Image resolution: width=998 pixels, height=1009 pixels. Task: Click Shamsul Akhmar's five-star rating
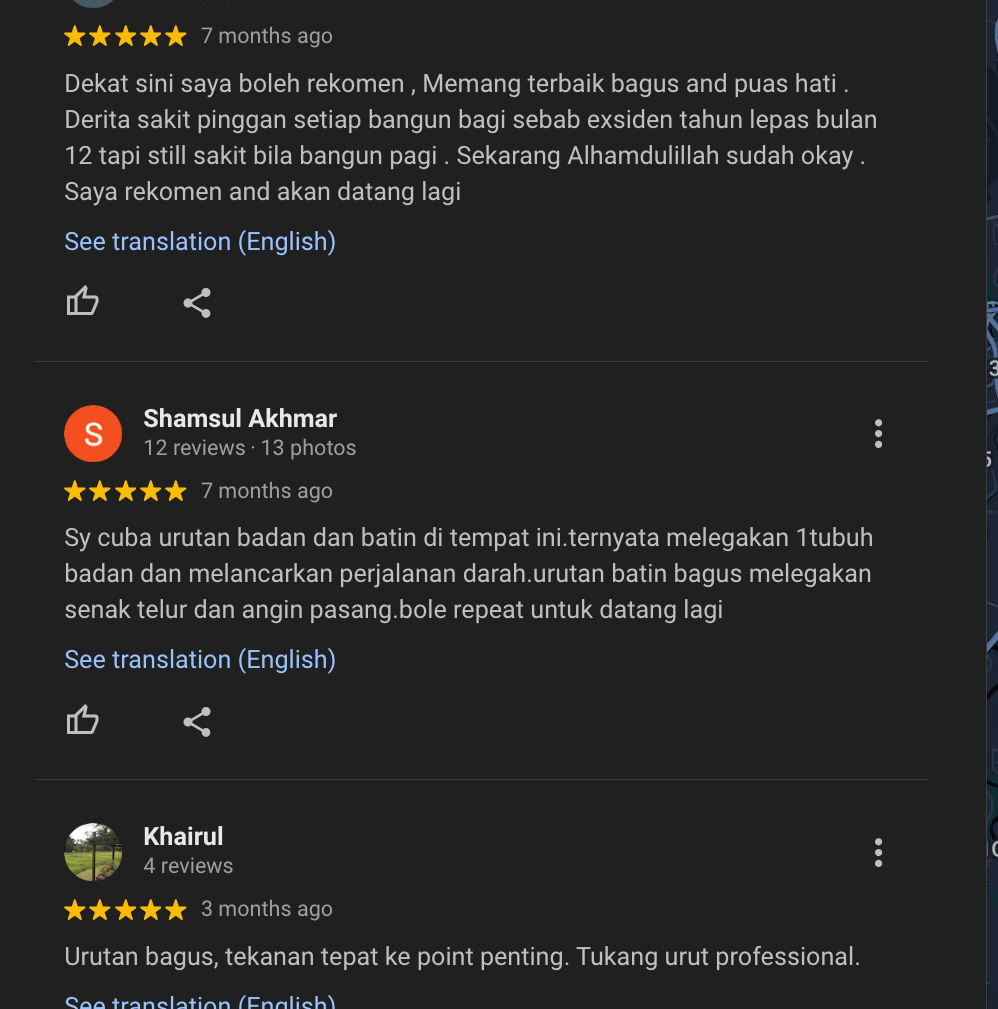(x=125, y=491)
